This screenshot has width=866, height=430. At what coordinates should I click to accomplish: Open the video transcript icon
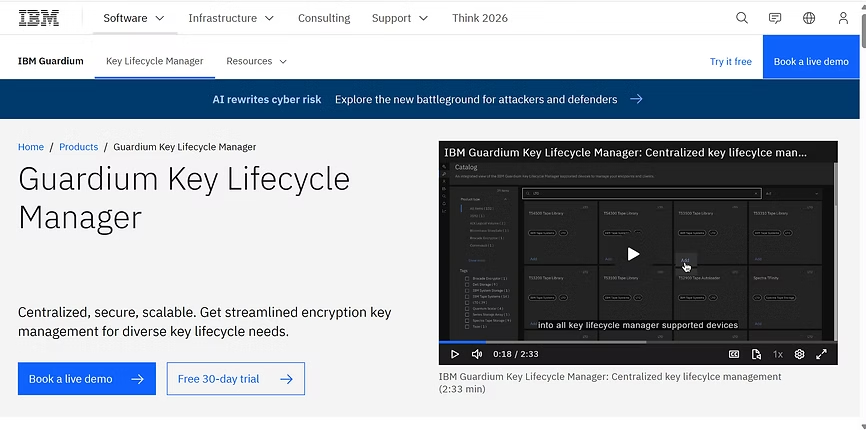(x=756, y=354)
